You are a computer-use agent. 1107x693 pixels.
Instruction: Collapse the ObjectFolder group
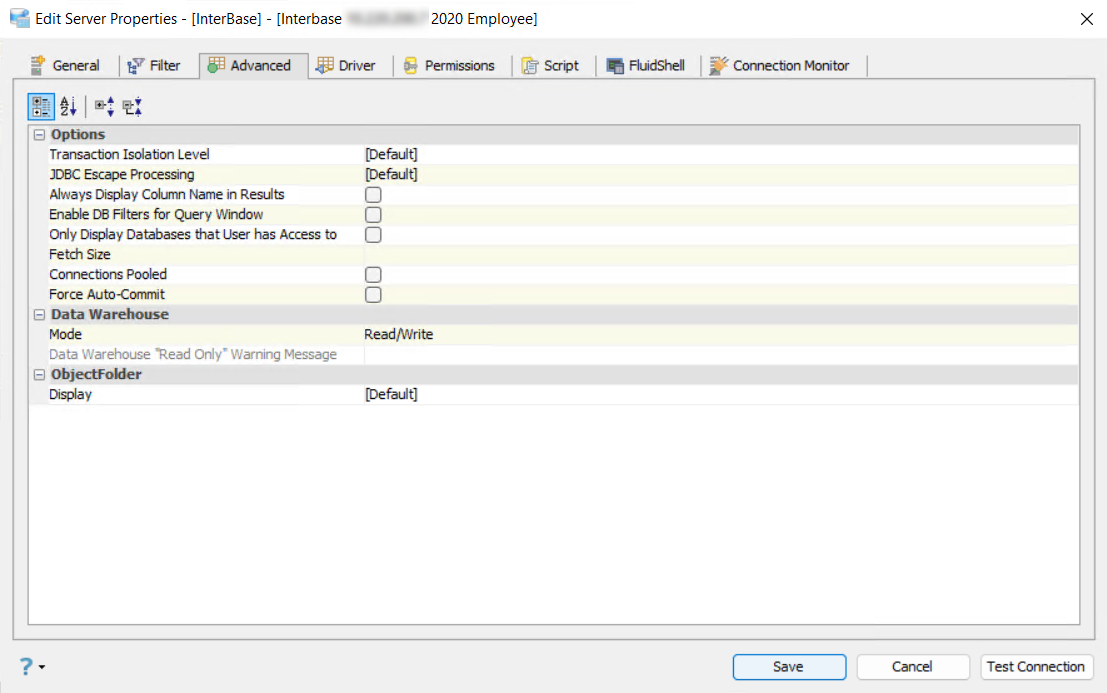pos(40,375)
